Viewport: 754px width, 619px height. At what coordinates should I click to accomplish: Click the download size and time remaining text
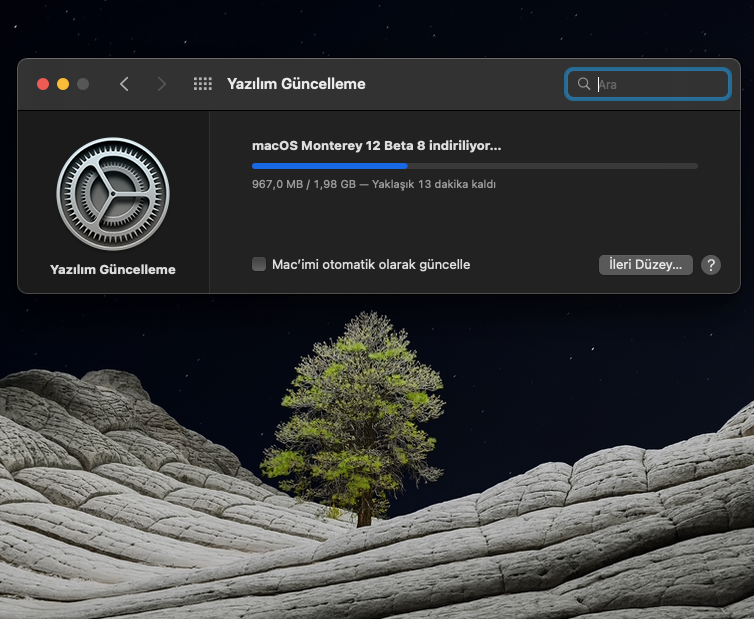(373, 184)
